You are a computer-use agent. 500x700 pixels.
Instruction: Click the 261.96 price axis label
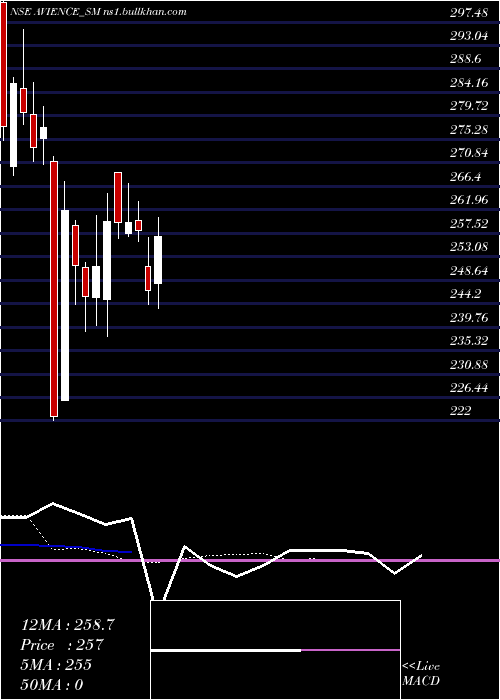tap(469, 200)
